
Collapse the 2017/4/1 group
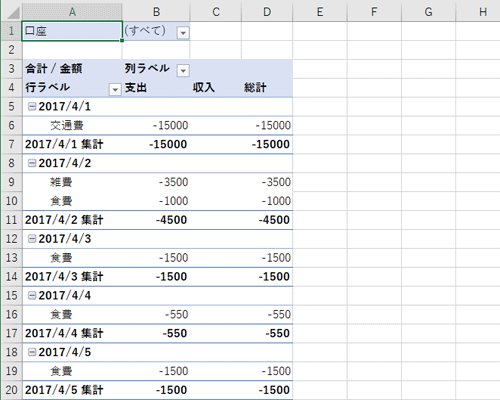(32, 106)
